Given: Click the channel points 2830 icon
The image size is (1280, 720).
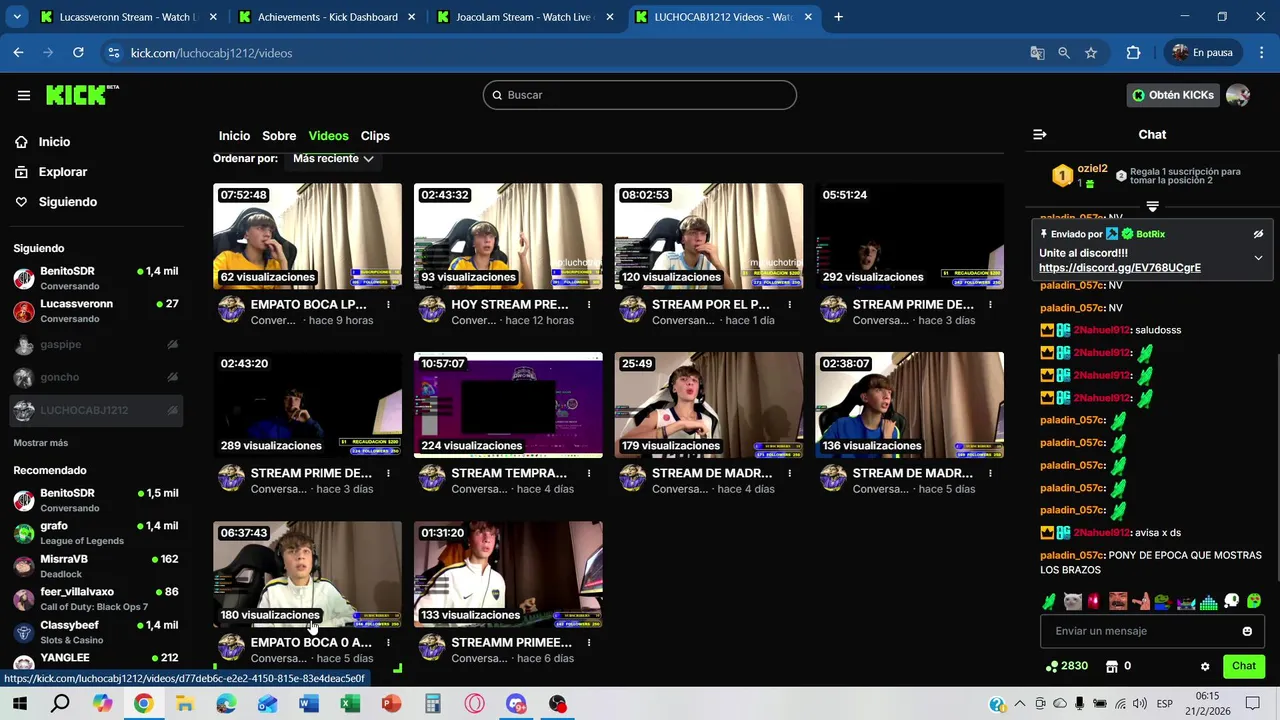Looking at the screenshot, I should click(1052, 666).
